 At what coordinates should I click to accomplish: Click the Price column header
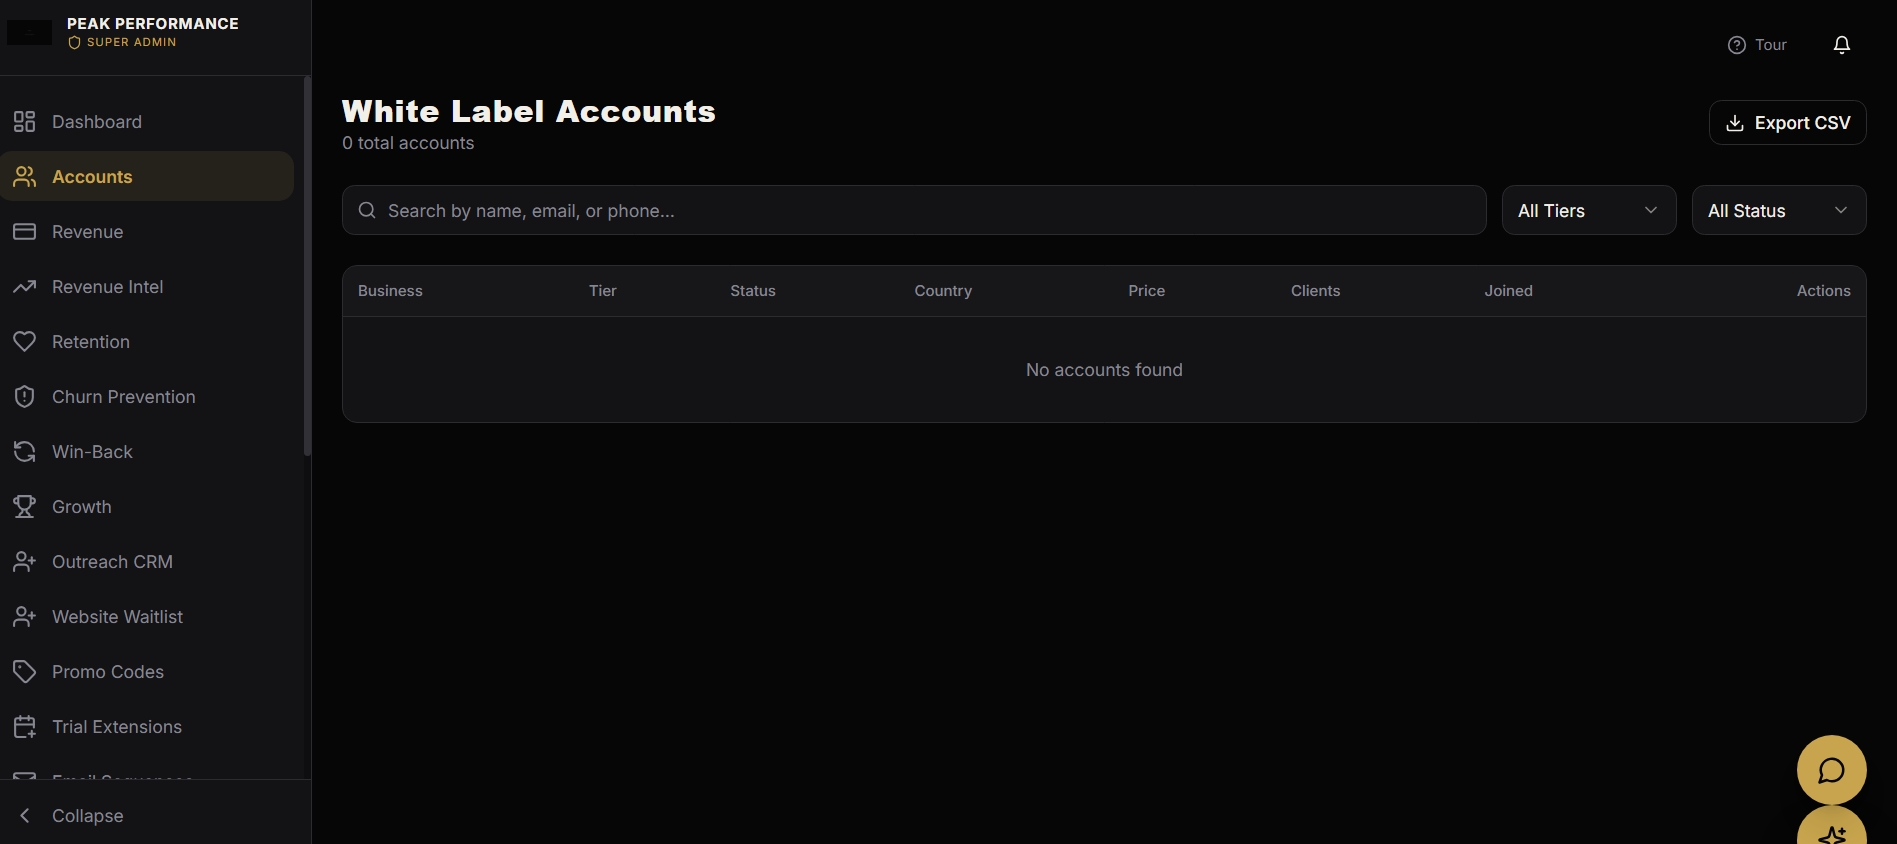coord(1147,291)
